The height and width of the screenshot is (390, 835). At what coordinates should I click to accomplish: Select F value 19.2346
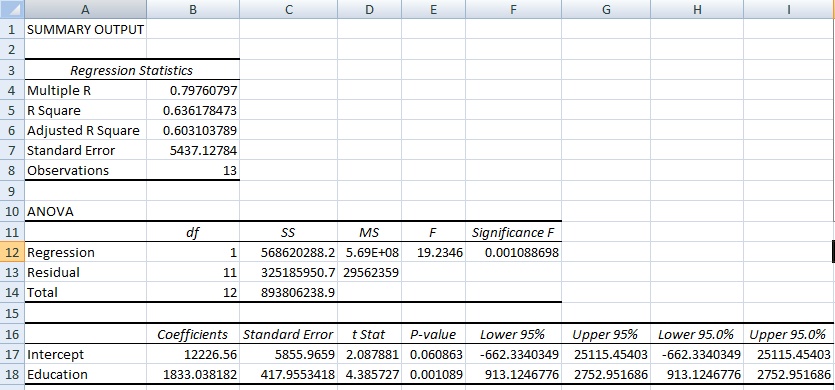[x=433, y=252]
